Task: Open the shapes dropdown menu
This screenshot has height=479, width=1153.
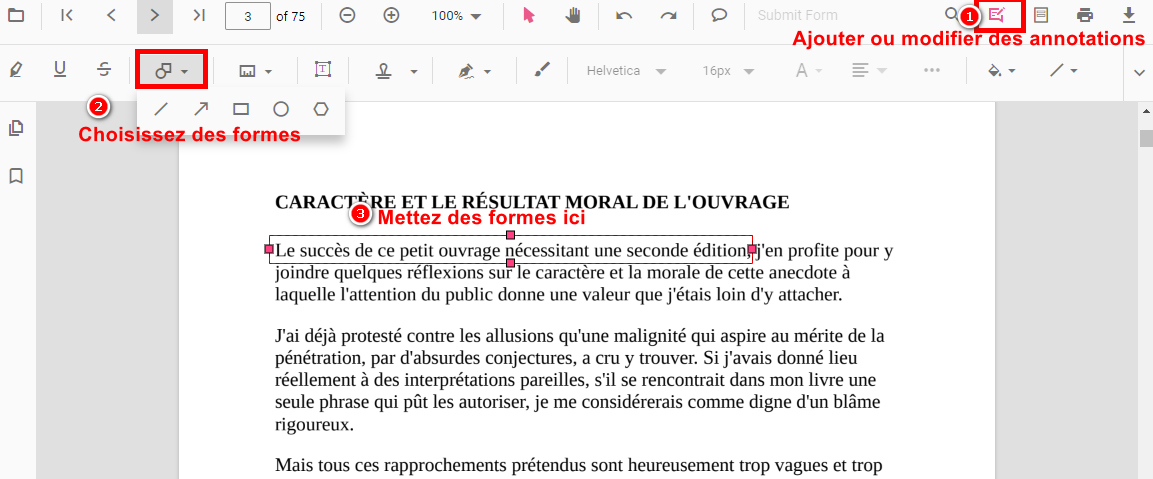Action: tap(172, 70)
